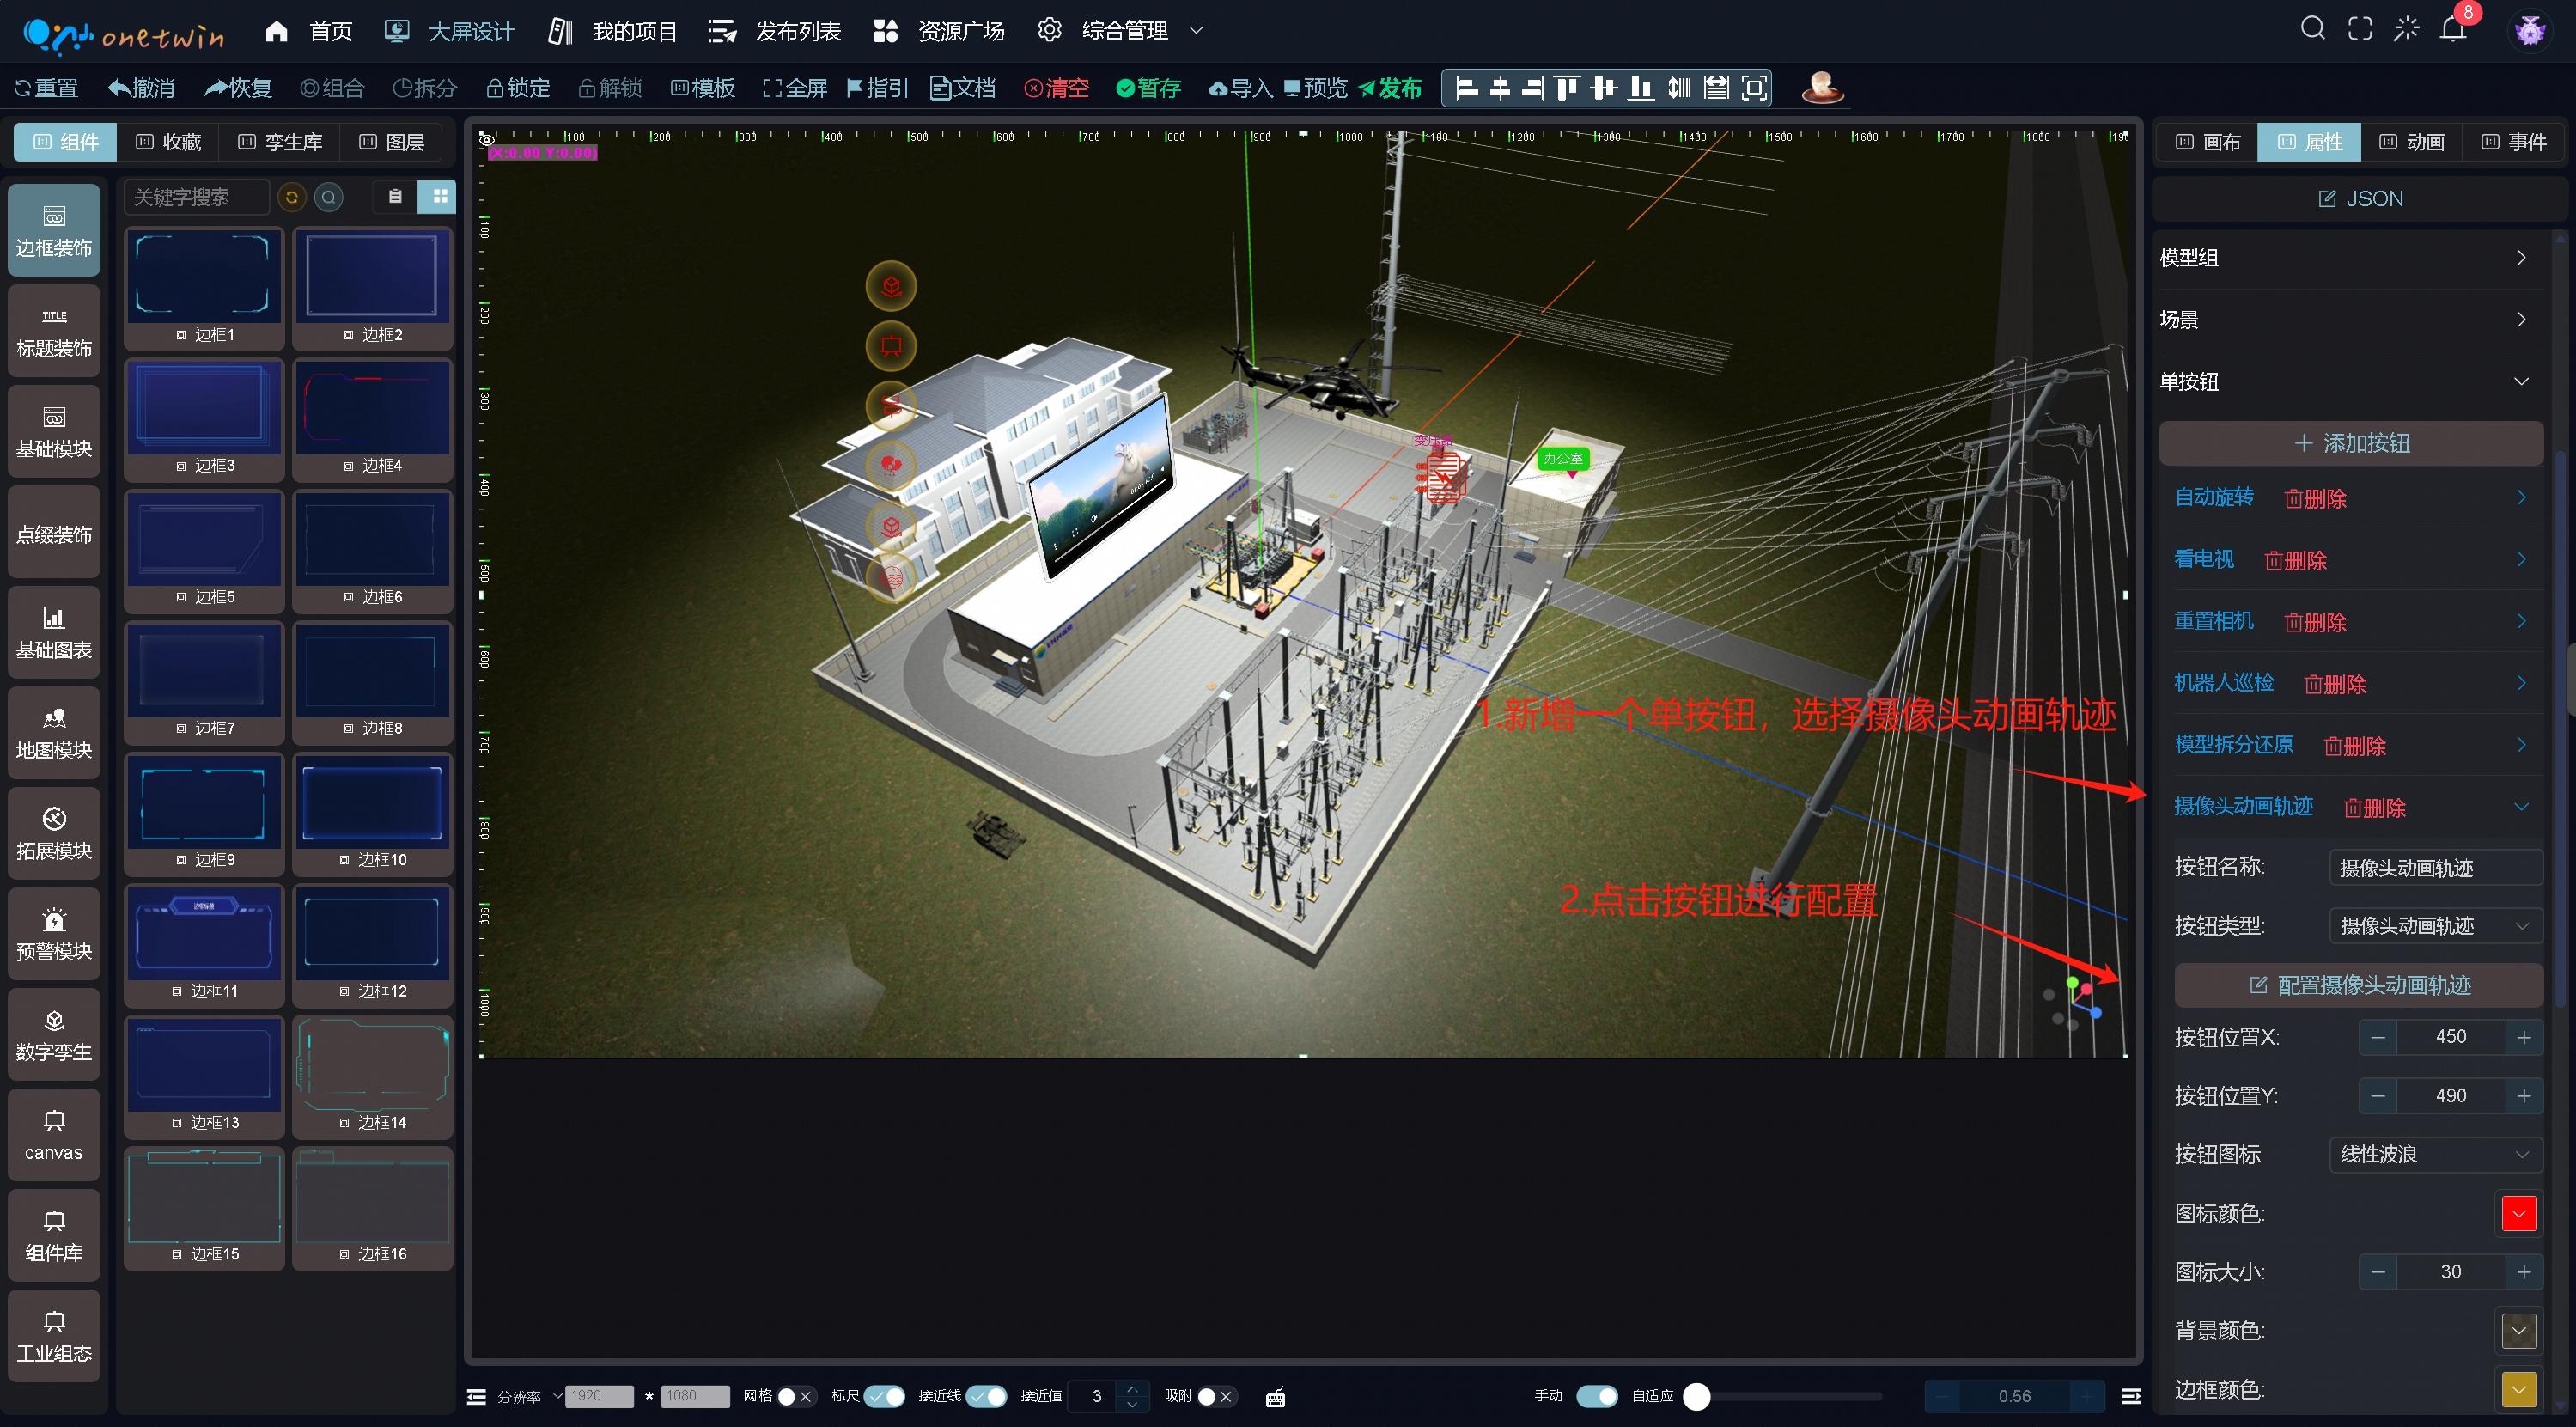Open the 数字孪生 sidebar category
Viewport: 2576px width, 1427px height.
pyautogui.click(x=54, y=1034)
